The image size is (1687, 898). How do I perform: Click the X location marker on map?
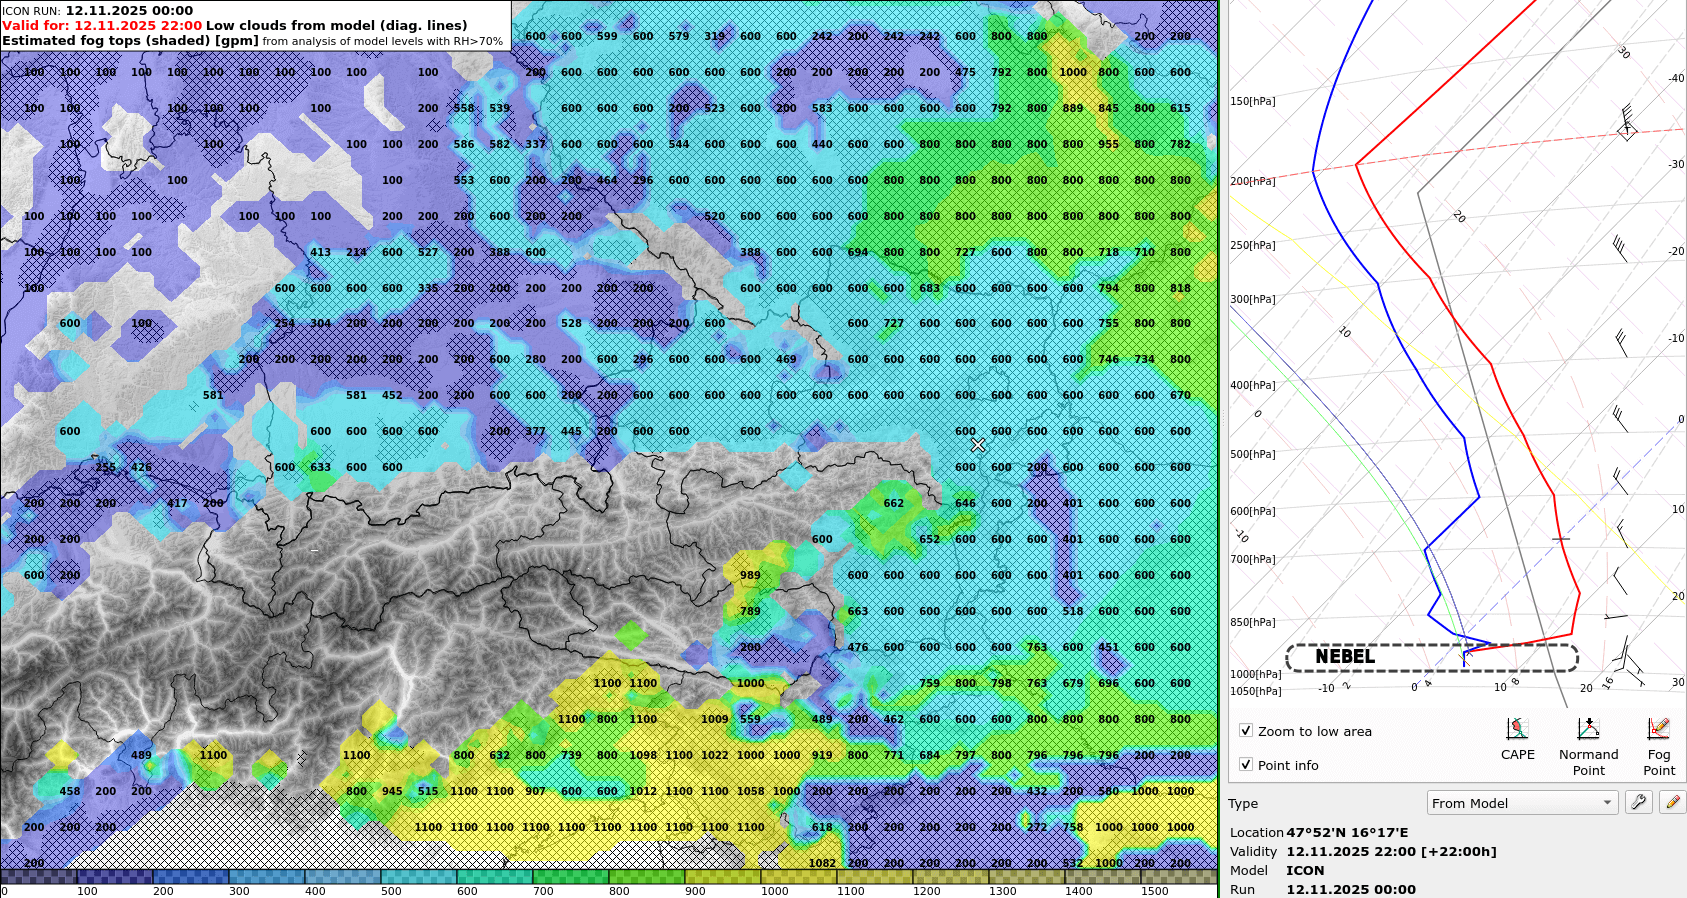978,445
